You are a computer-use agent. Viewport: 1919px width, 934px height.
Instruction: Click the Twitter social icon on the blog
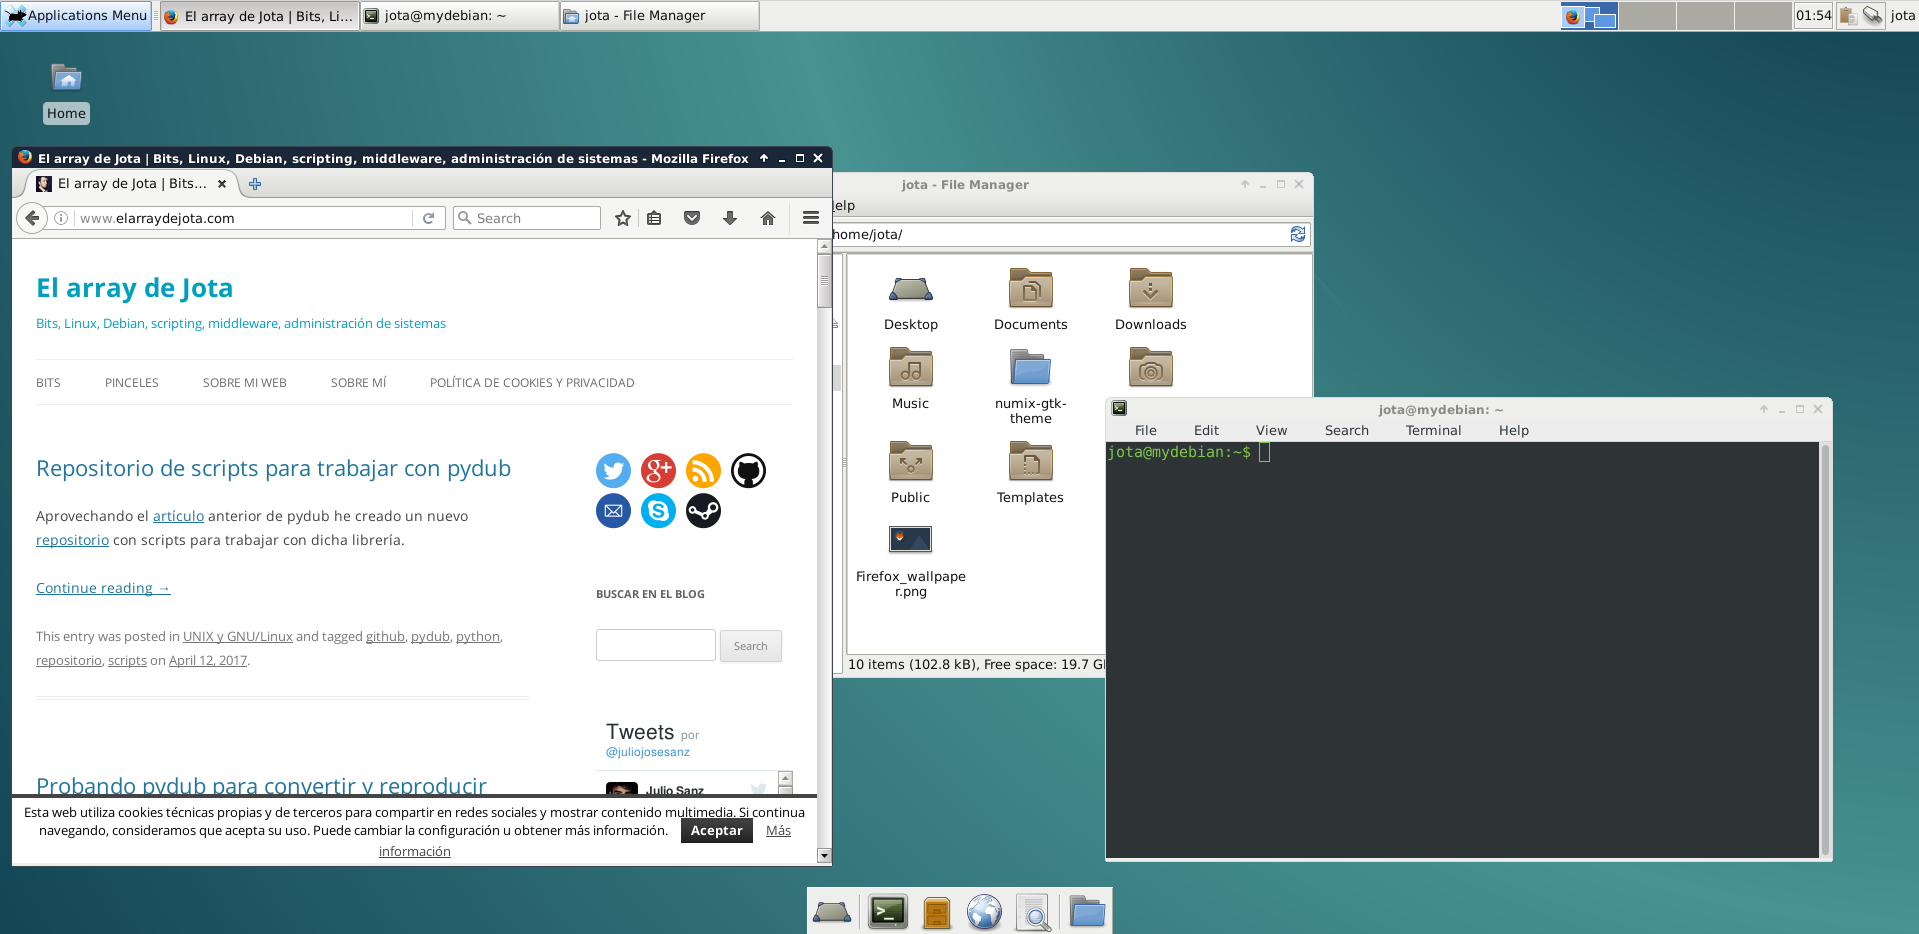pos(613,470)
